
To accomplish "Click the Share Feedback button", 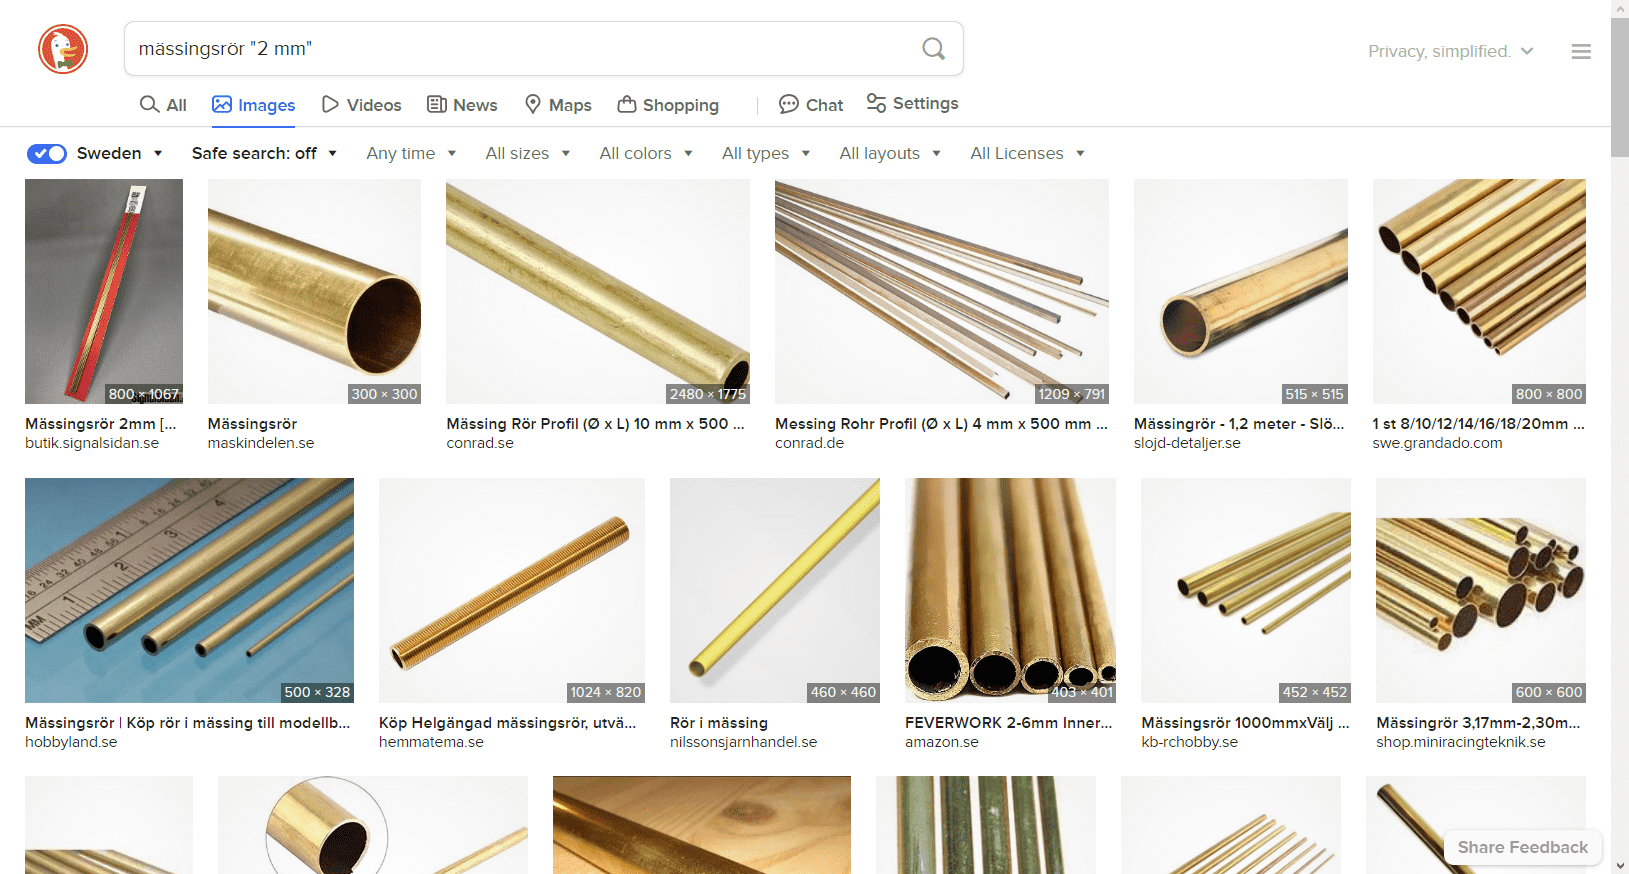I will pos(1522,847).
